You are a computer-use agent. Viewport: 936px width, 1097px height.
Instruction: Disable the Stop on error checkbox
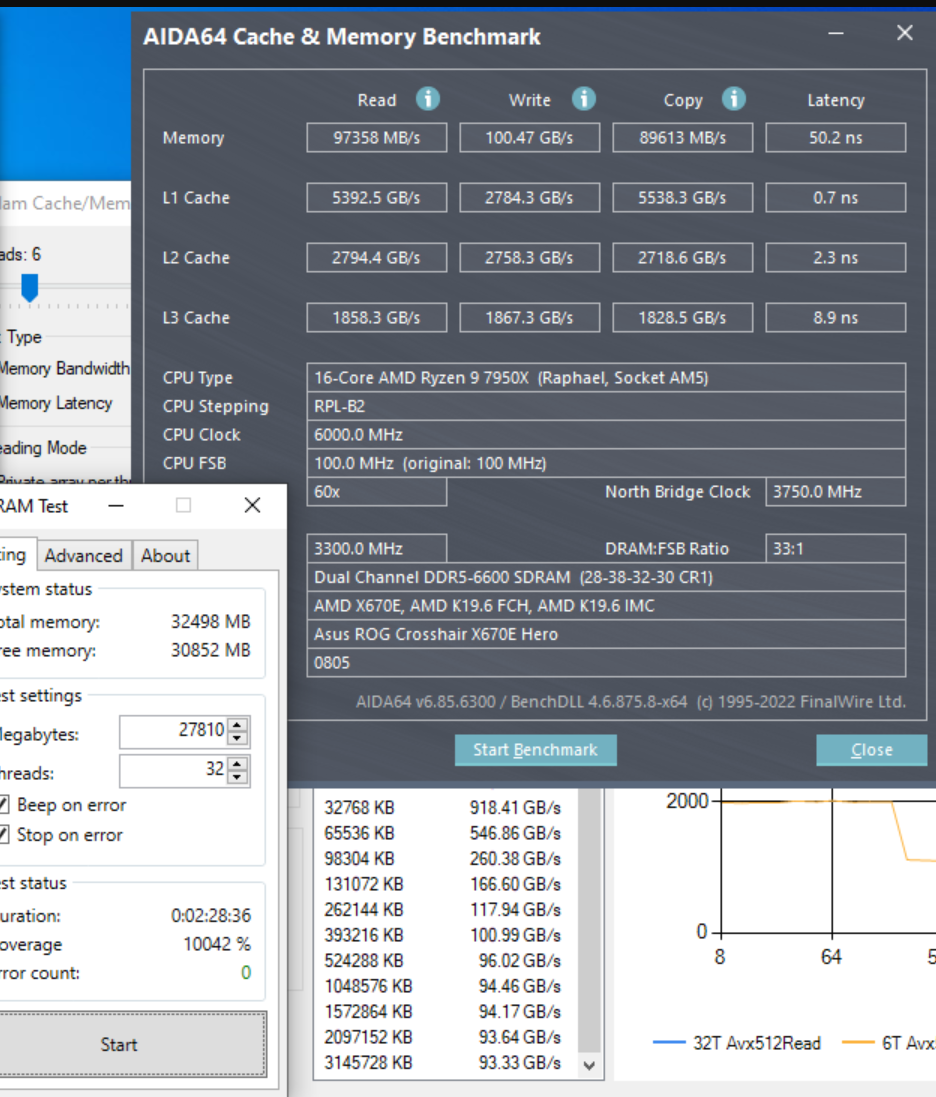tap(5, 835)
